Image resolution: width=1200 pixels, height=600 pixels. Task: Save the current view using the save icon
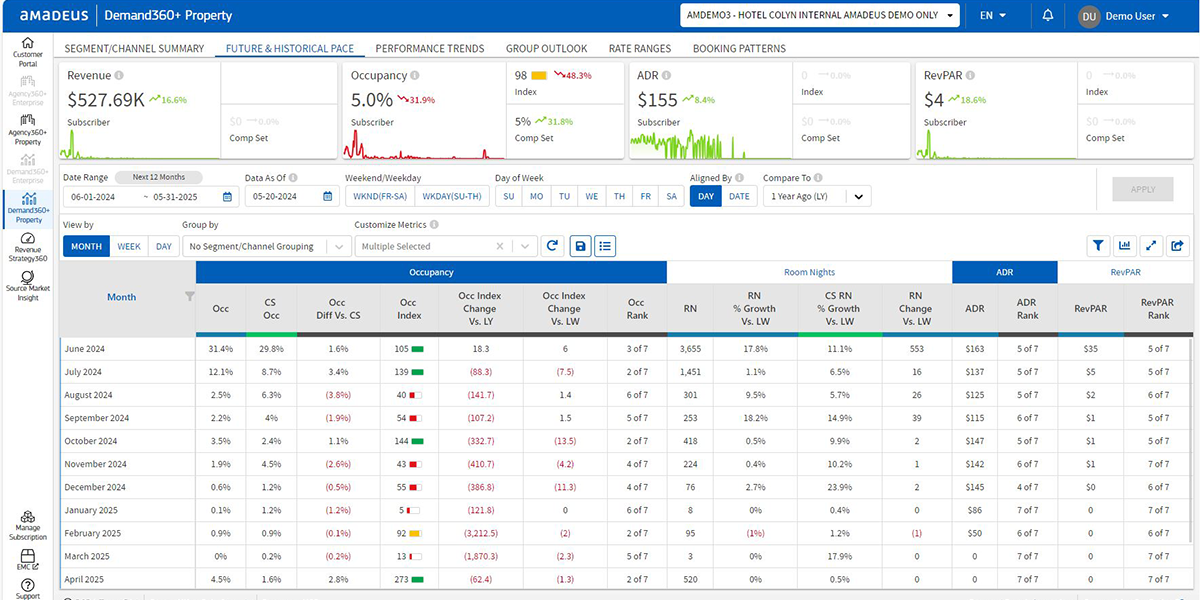tap(580, 245)
